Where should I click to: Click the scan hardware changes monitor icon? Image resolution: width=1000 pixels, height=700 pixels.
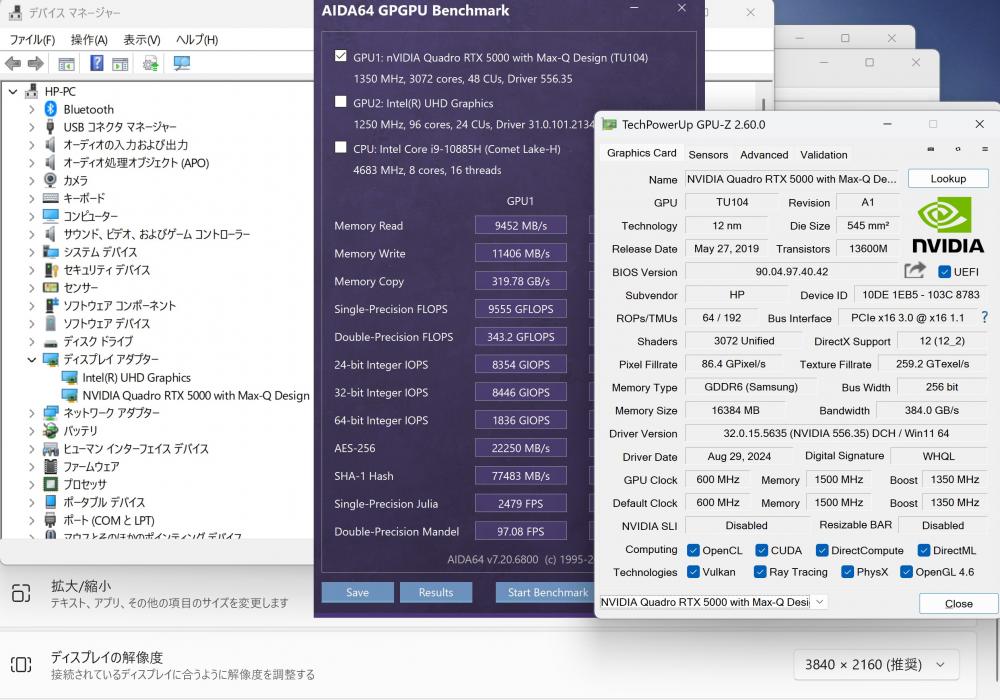(x=182, y=63)
